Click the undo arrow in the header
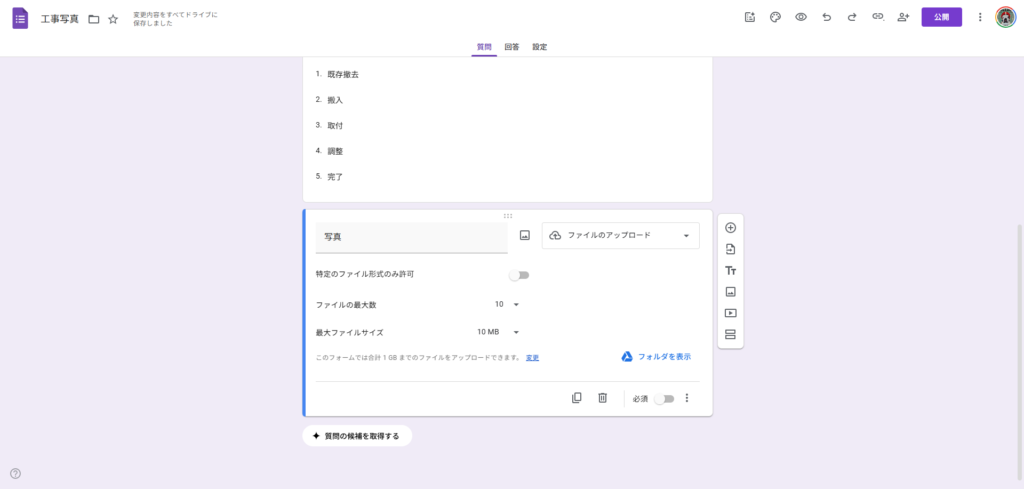The image size is (1024, 489). click(826, 17)
